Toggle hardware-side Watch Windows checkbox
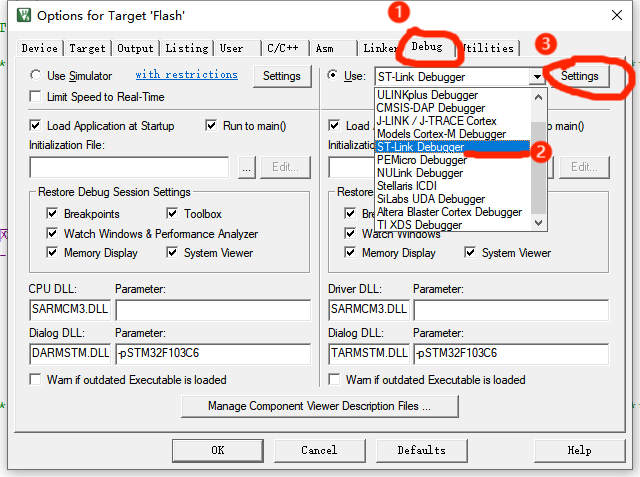The width and height of the screenshot is (640, 477). tap(350, 233)
